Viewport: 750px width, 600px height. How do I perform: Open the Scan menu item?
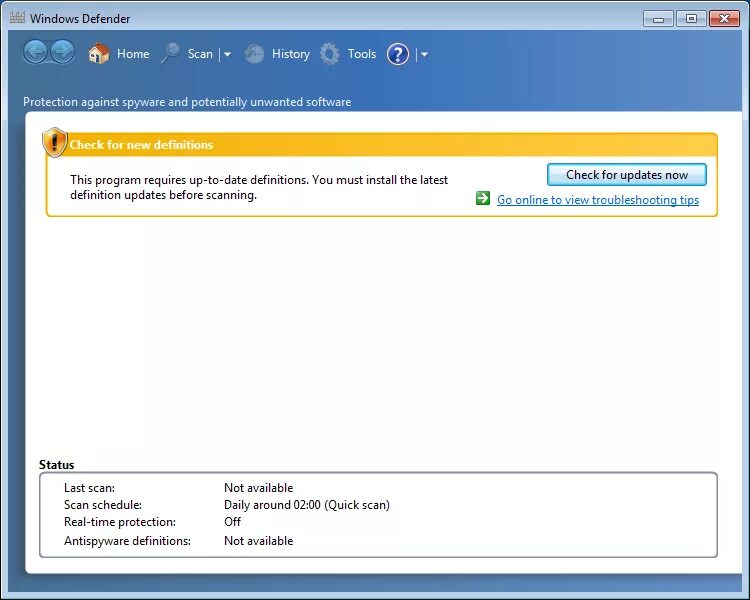click(x=200, y=54)
